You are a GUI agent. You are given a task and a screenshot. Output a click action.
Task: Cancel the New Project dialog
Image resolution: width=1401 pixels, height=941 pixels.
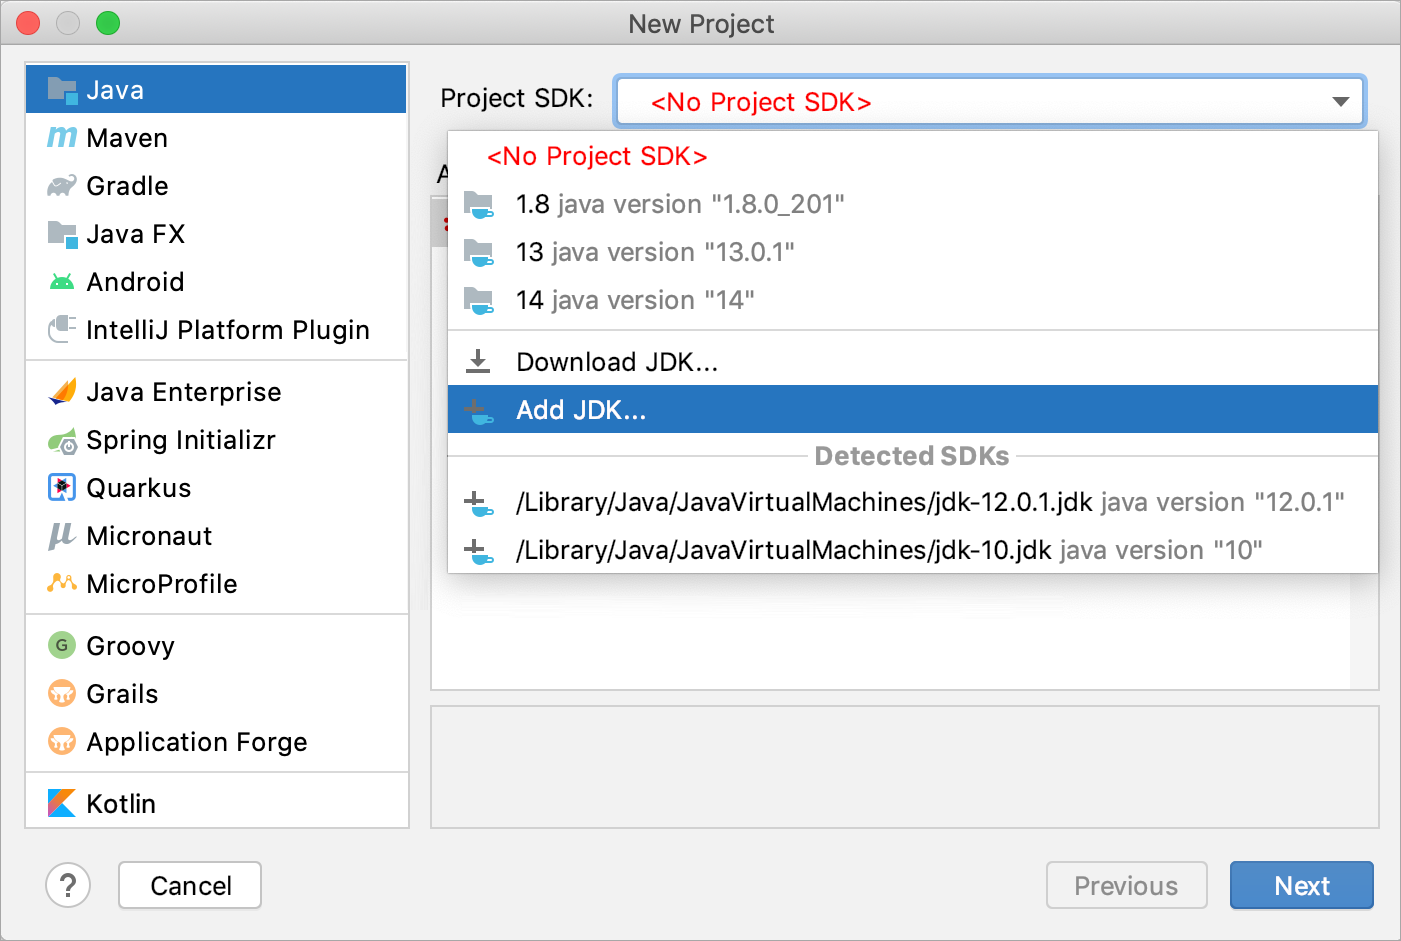[x=190, y=885]
